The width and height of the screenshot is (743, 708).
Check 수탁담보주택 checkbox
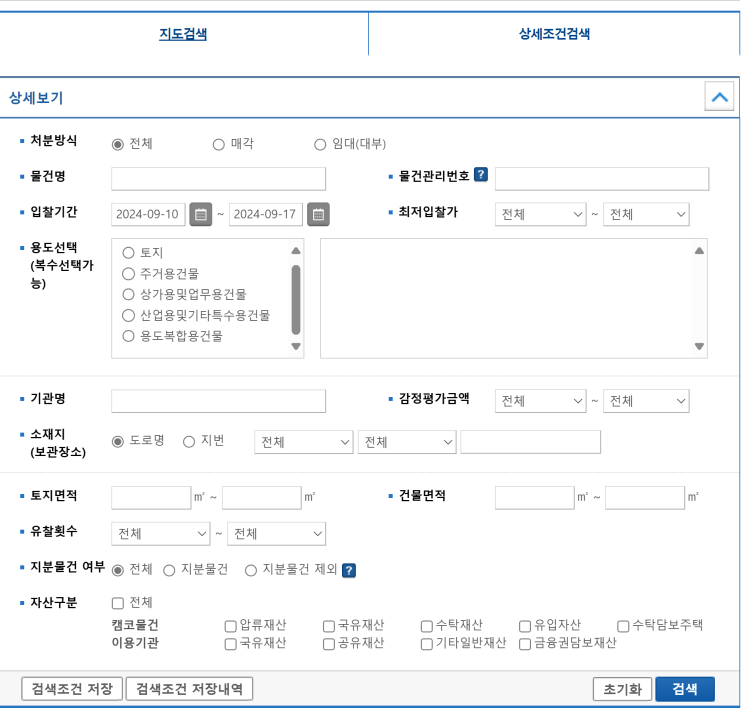(623, 626)
